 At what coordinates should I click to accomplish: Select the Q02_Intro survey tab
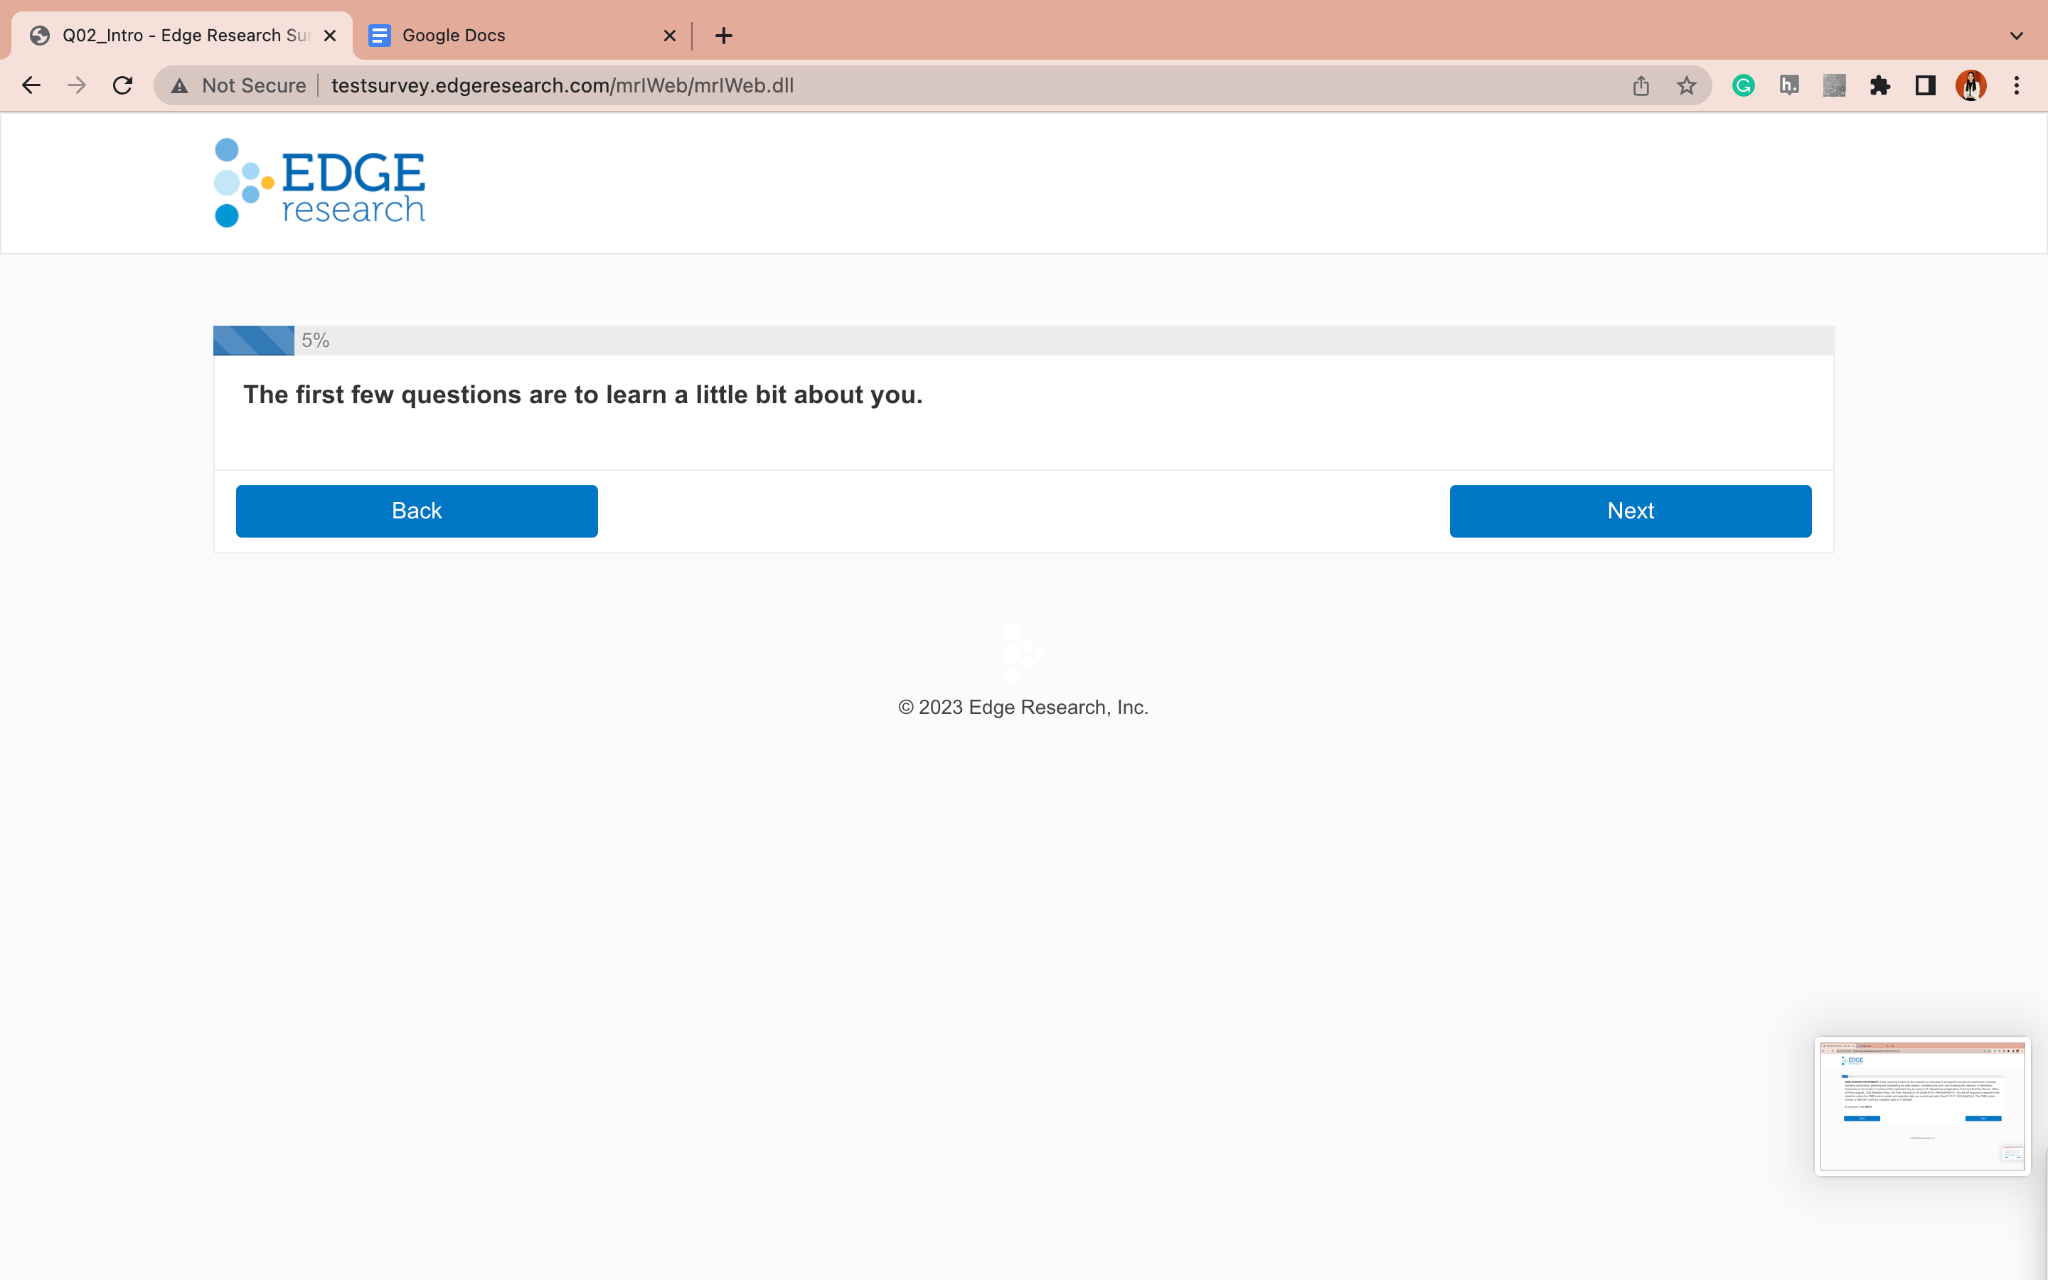(x=170, y=36)
